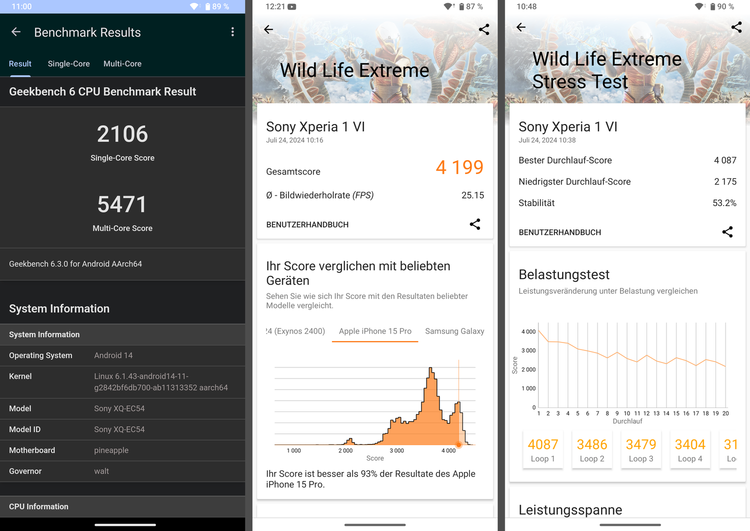Tap Loop 1 score tile 4087
Screen dimensions: 750x531
[x=542, y=449]
